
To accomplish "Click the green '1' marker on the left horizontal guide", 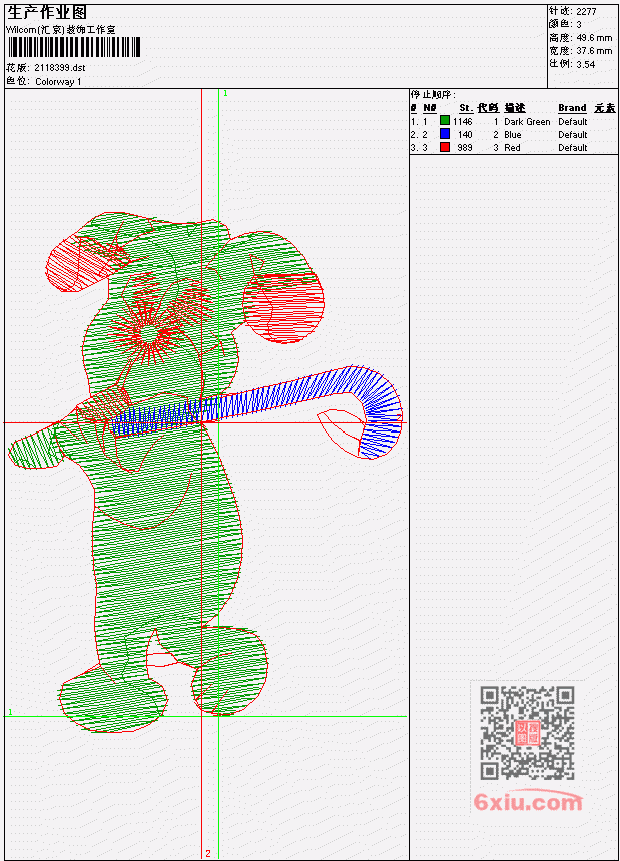I will tap(10, 712).
